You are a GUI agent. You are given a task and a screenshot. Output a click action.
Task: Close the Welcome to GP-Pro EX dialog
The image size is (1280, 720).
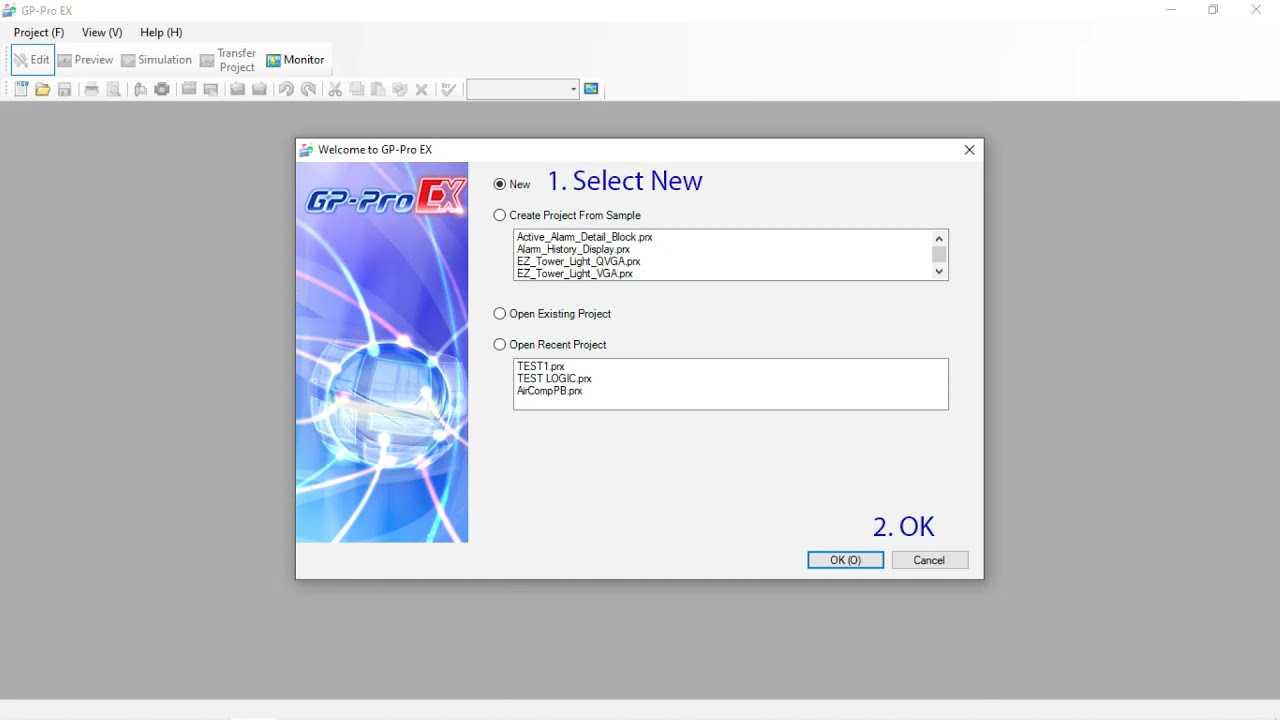(x=969, y=150)
